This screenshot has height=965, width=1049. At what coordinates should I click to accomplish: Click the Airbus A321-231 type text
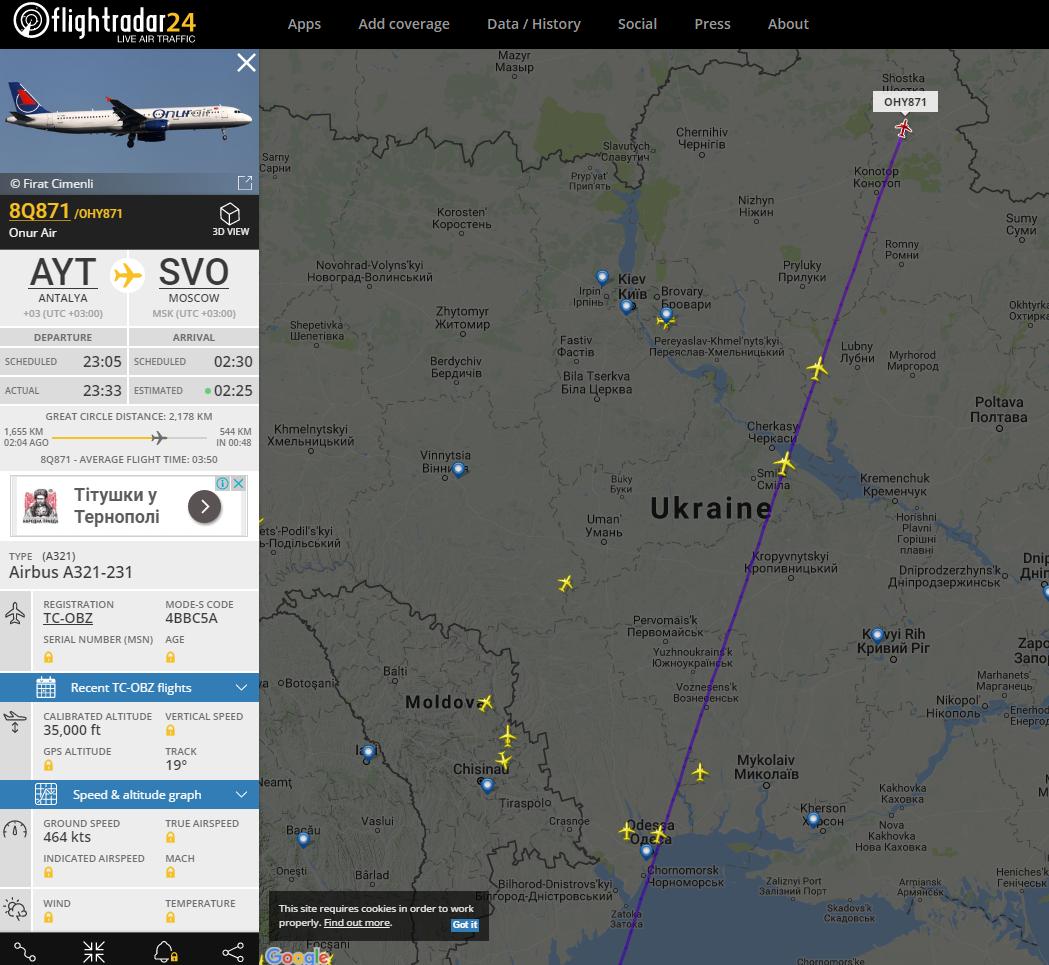pyautogui.click(x=70, y=572)
